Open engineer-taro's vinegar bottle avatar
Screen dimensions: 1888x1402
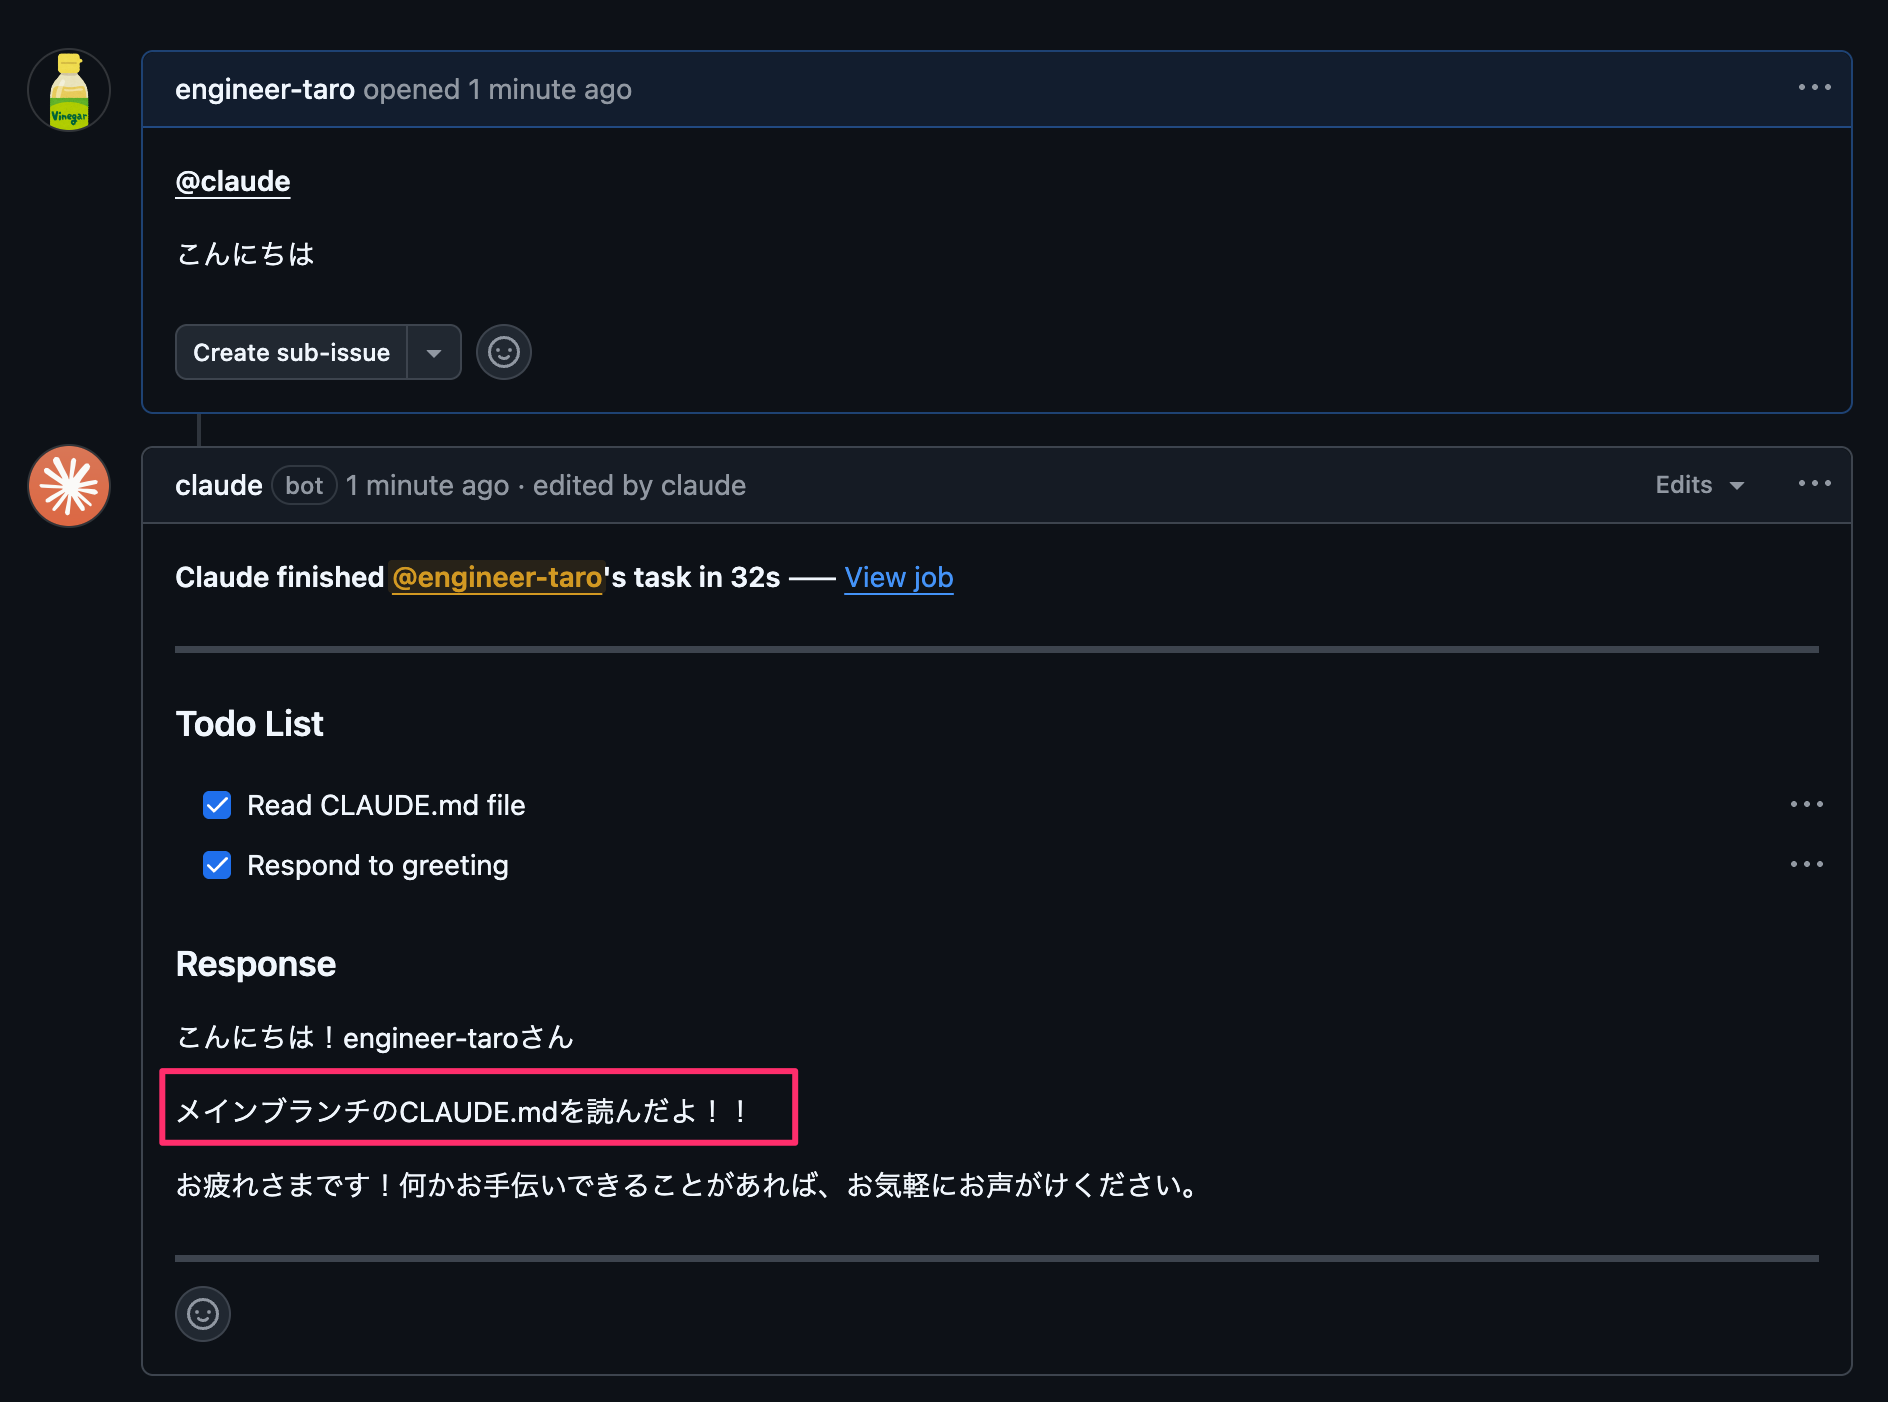pos(69,91)
